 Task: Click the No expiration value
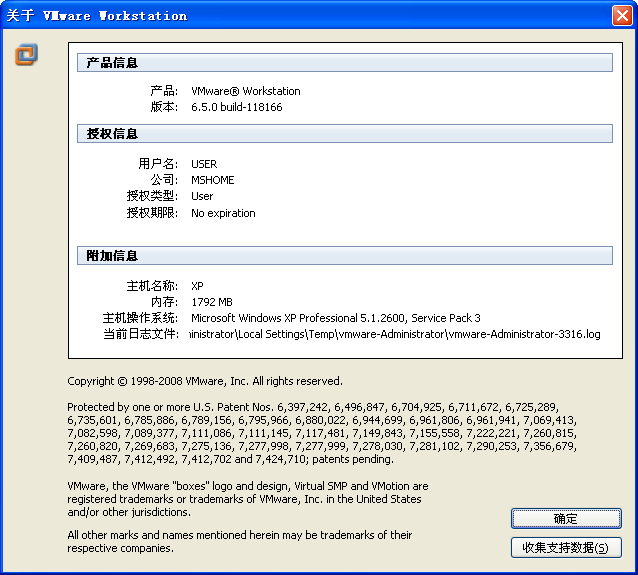(x=223, y=213)
